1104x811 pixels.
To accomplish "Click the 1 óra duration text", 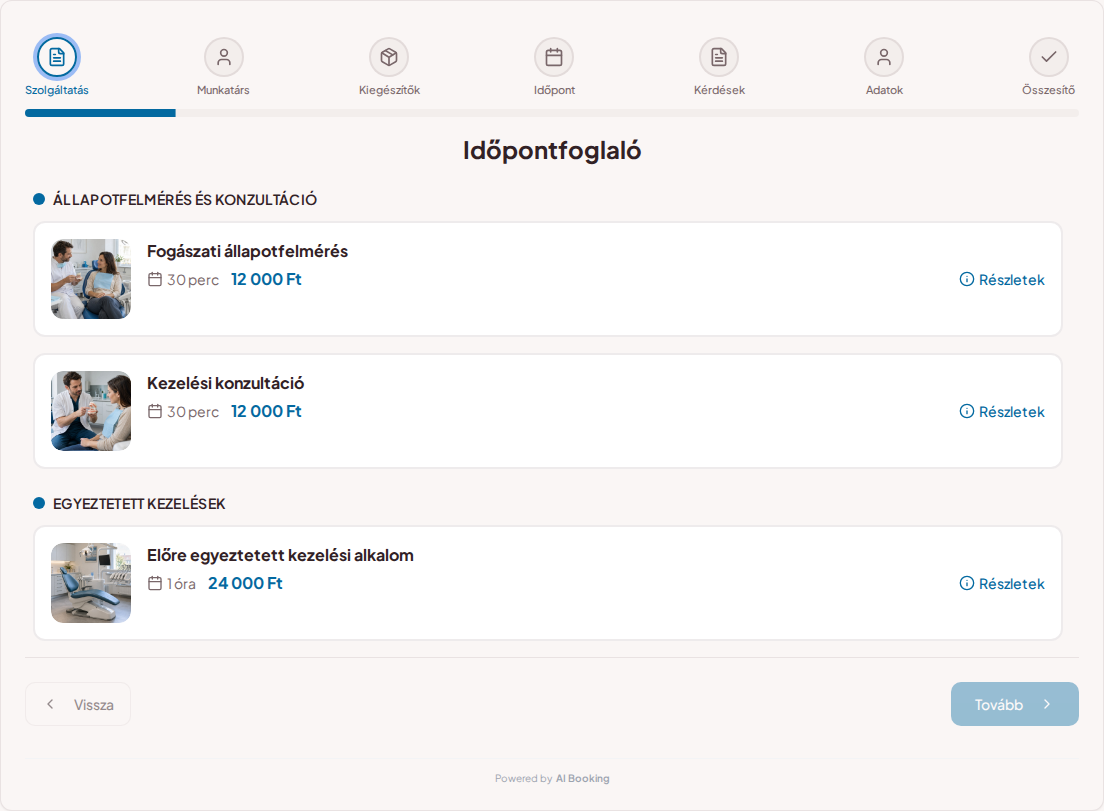I will pos(181,584).
